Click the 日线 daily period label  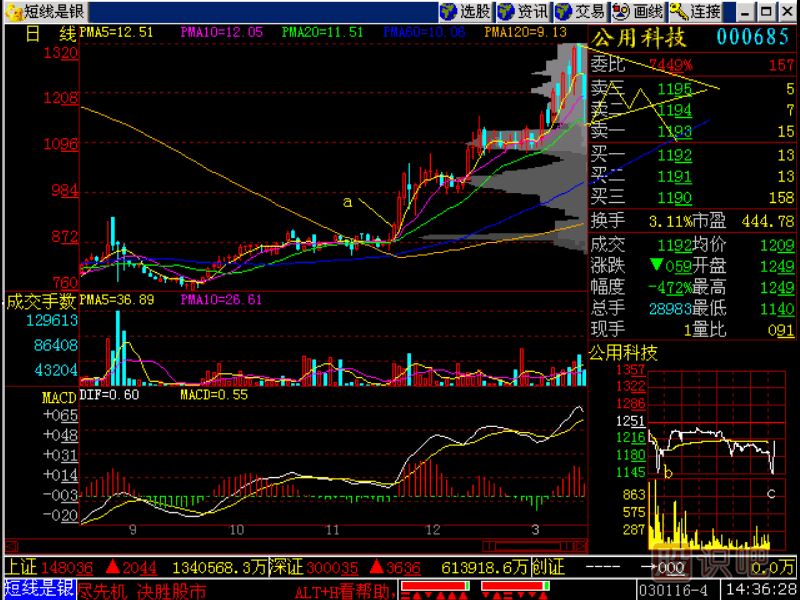(x=50, y=33)
